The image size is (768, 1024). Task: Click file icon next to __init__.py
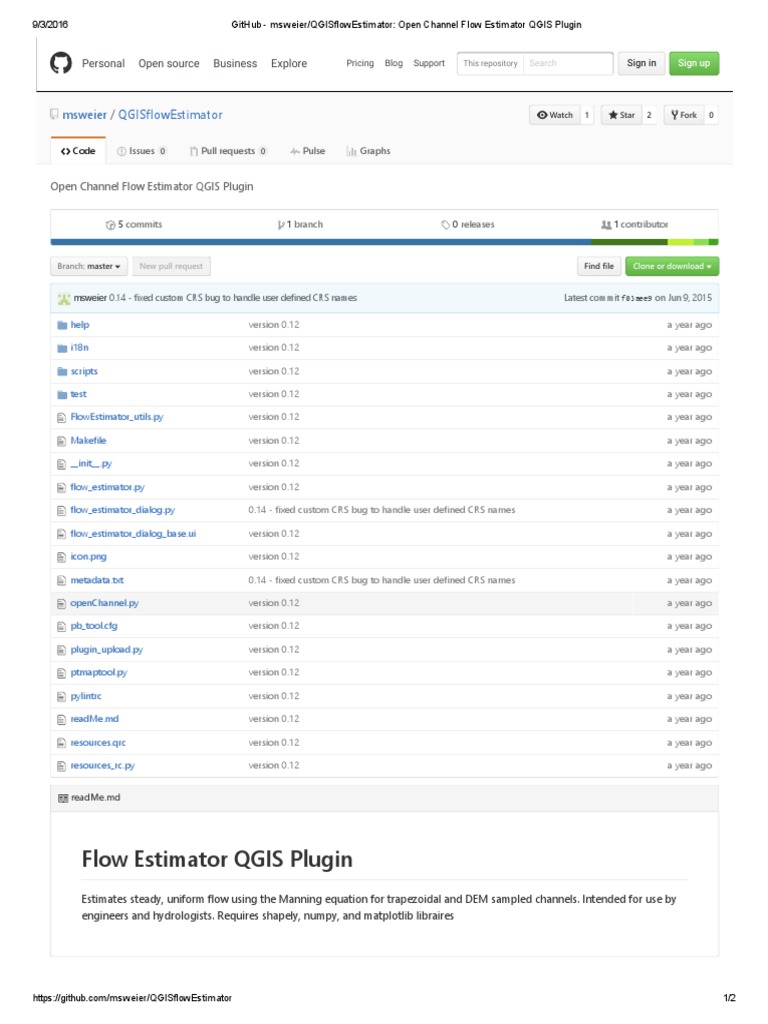[x=61, y=464]
